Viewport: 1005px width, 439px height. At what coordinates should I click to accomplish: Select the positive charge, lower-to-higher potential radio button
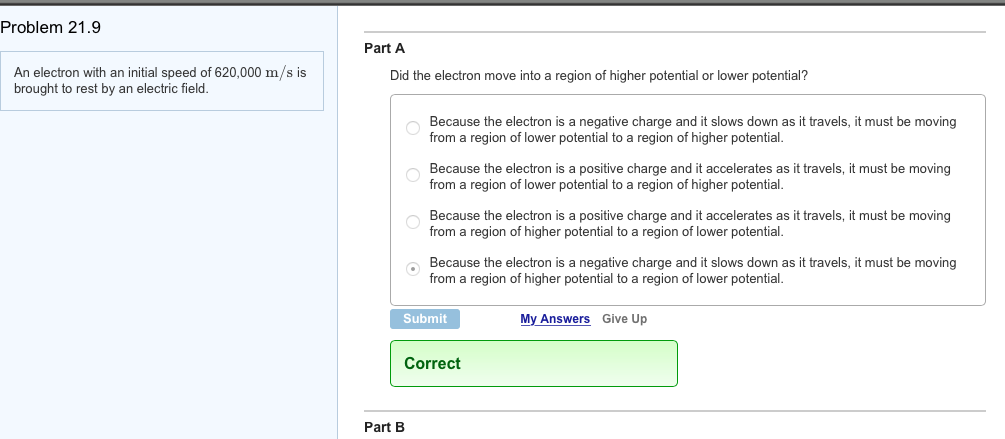[x=412, y=176]
